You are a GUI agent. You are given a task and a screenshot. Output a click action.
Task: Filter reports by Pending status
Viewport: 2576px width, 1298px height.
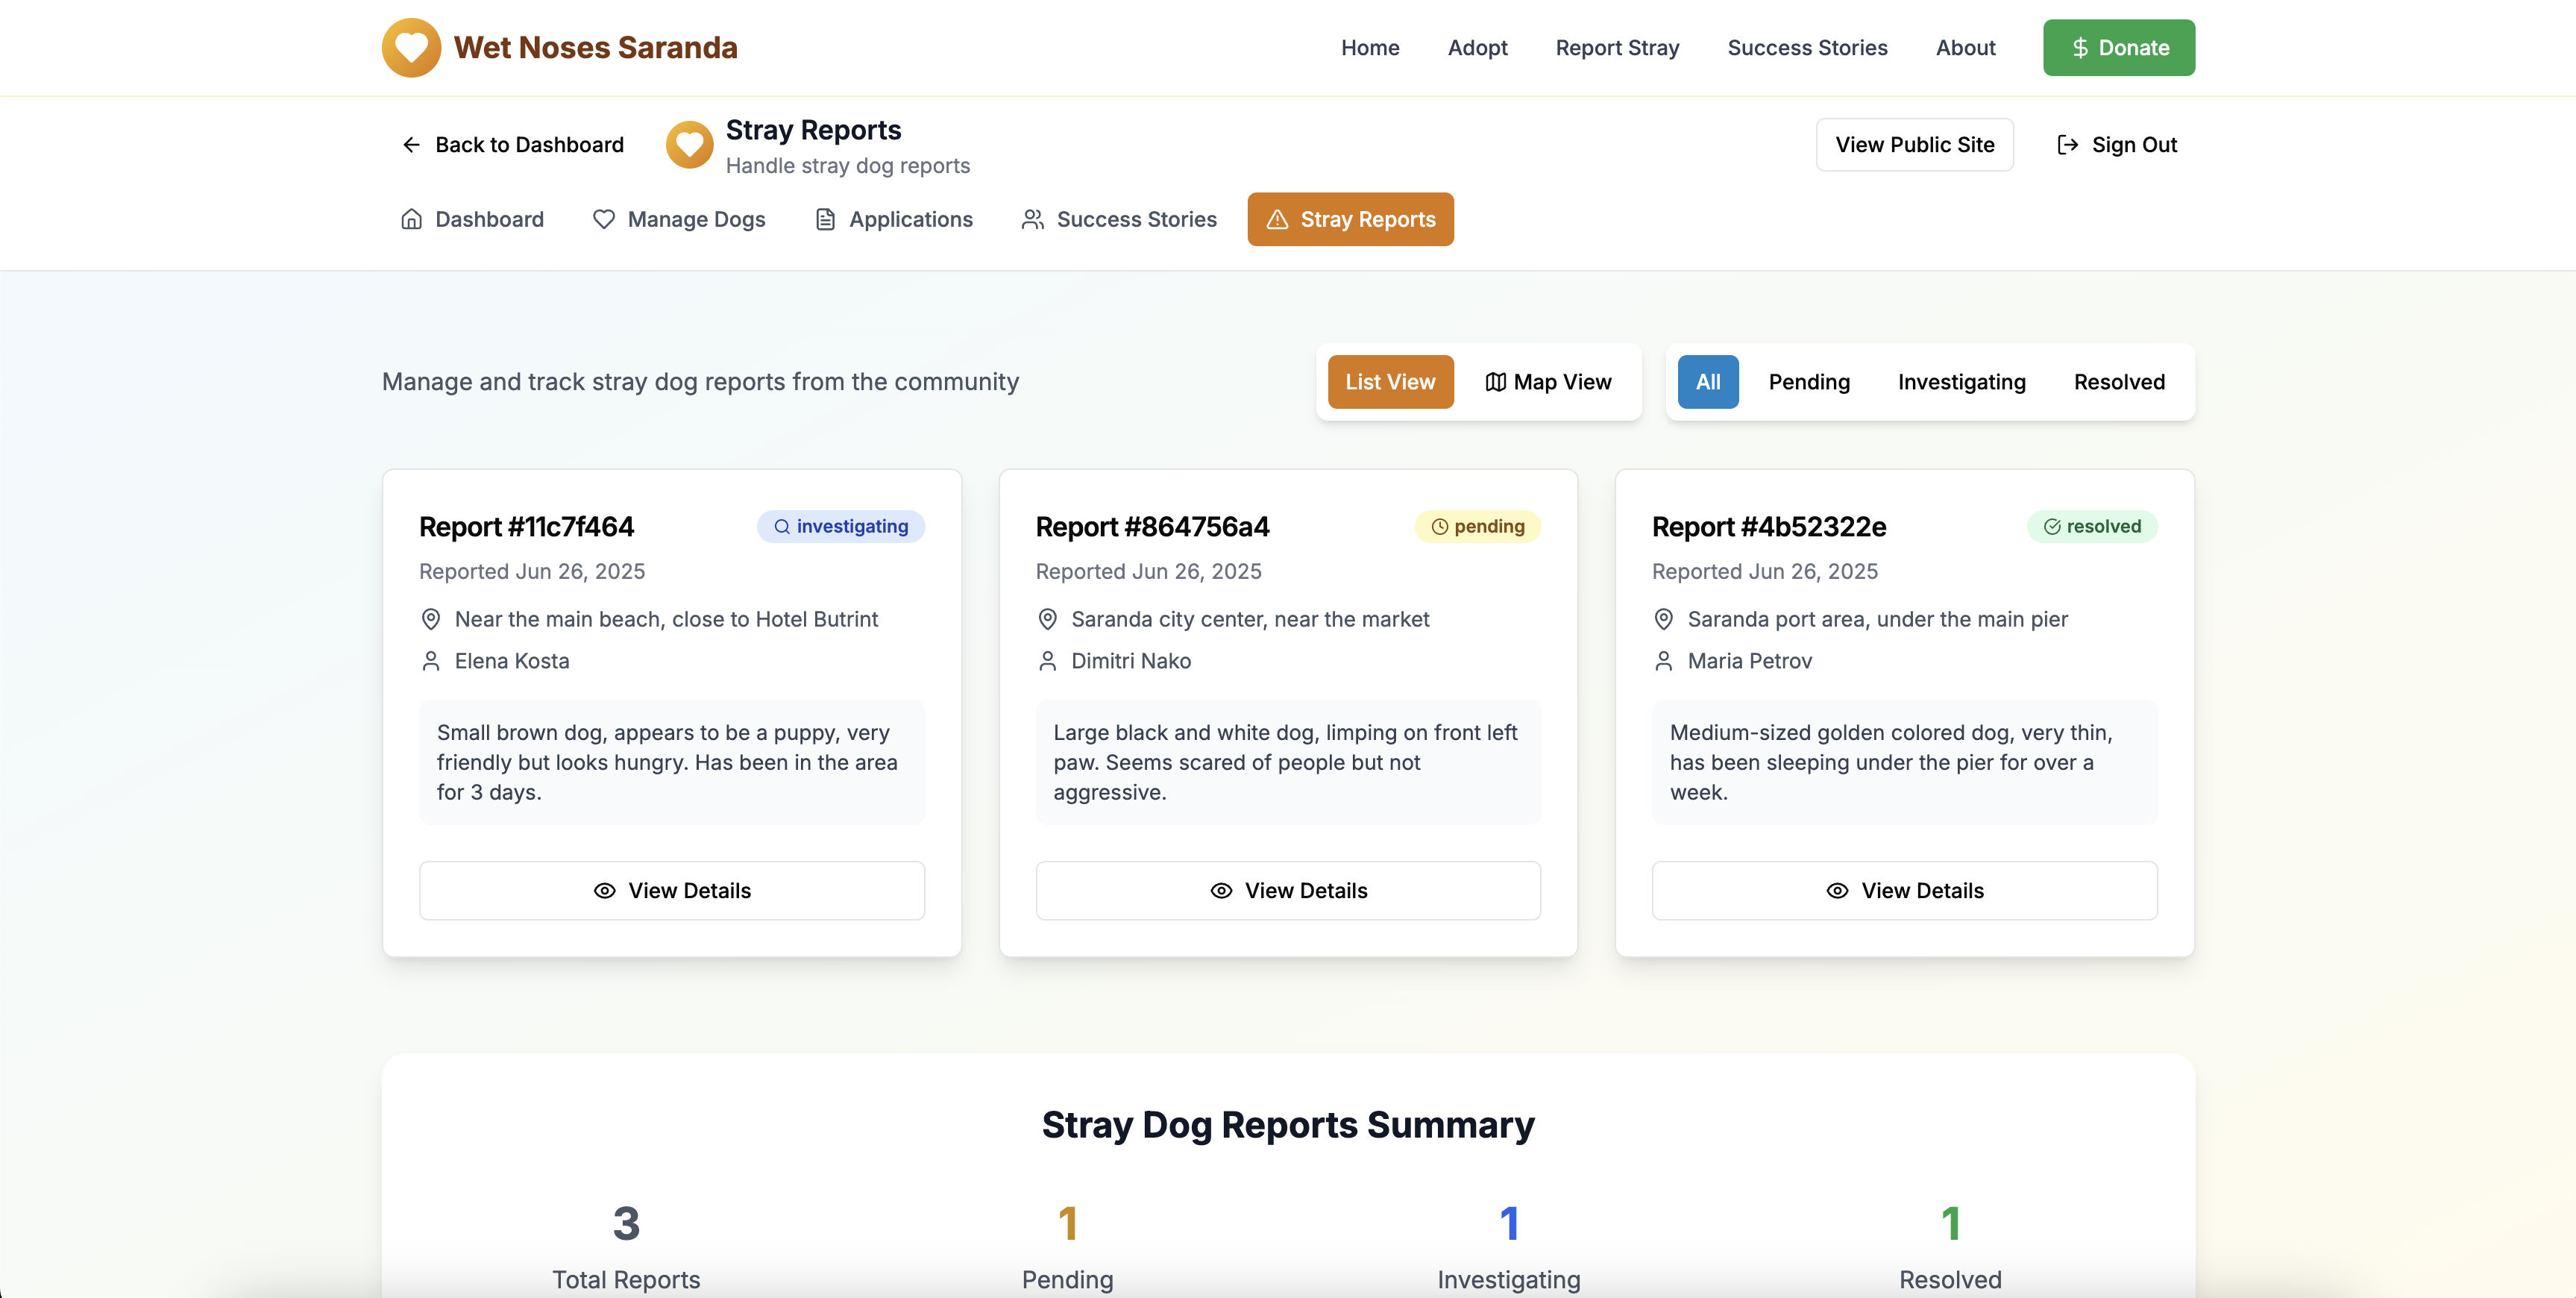click(1809, 382)
